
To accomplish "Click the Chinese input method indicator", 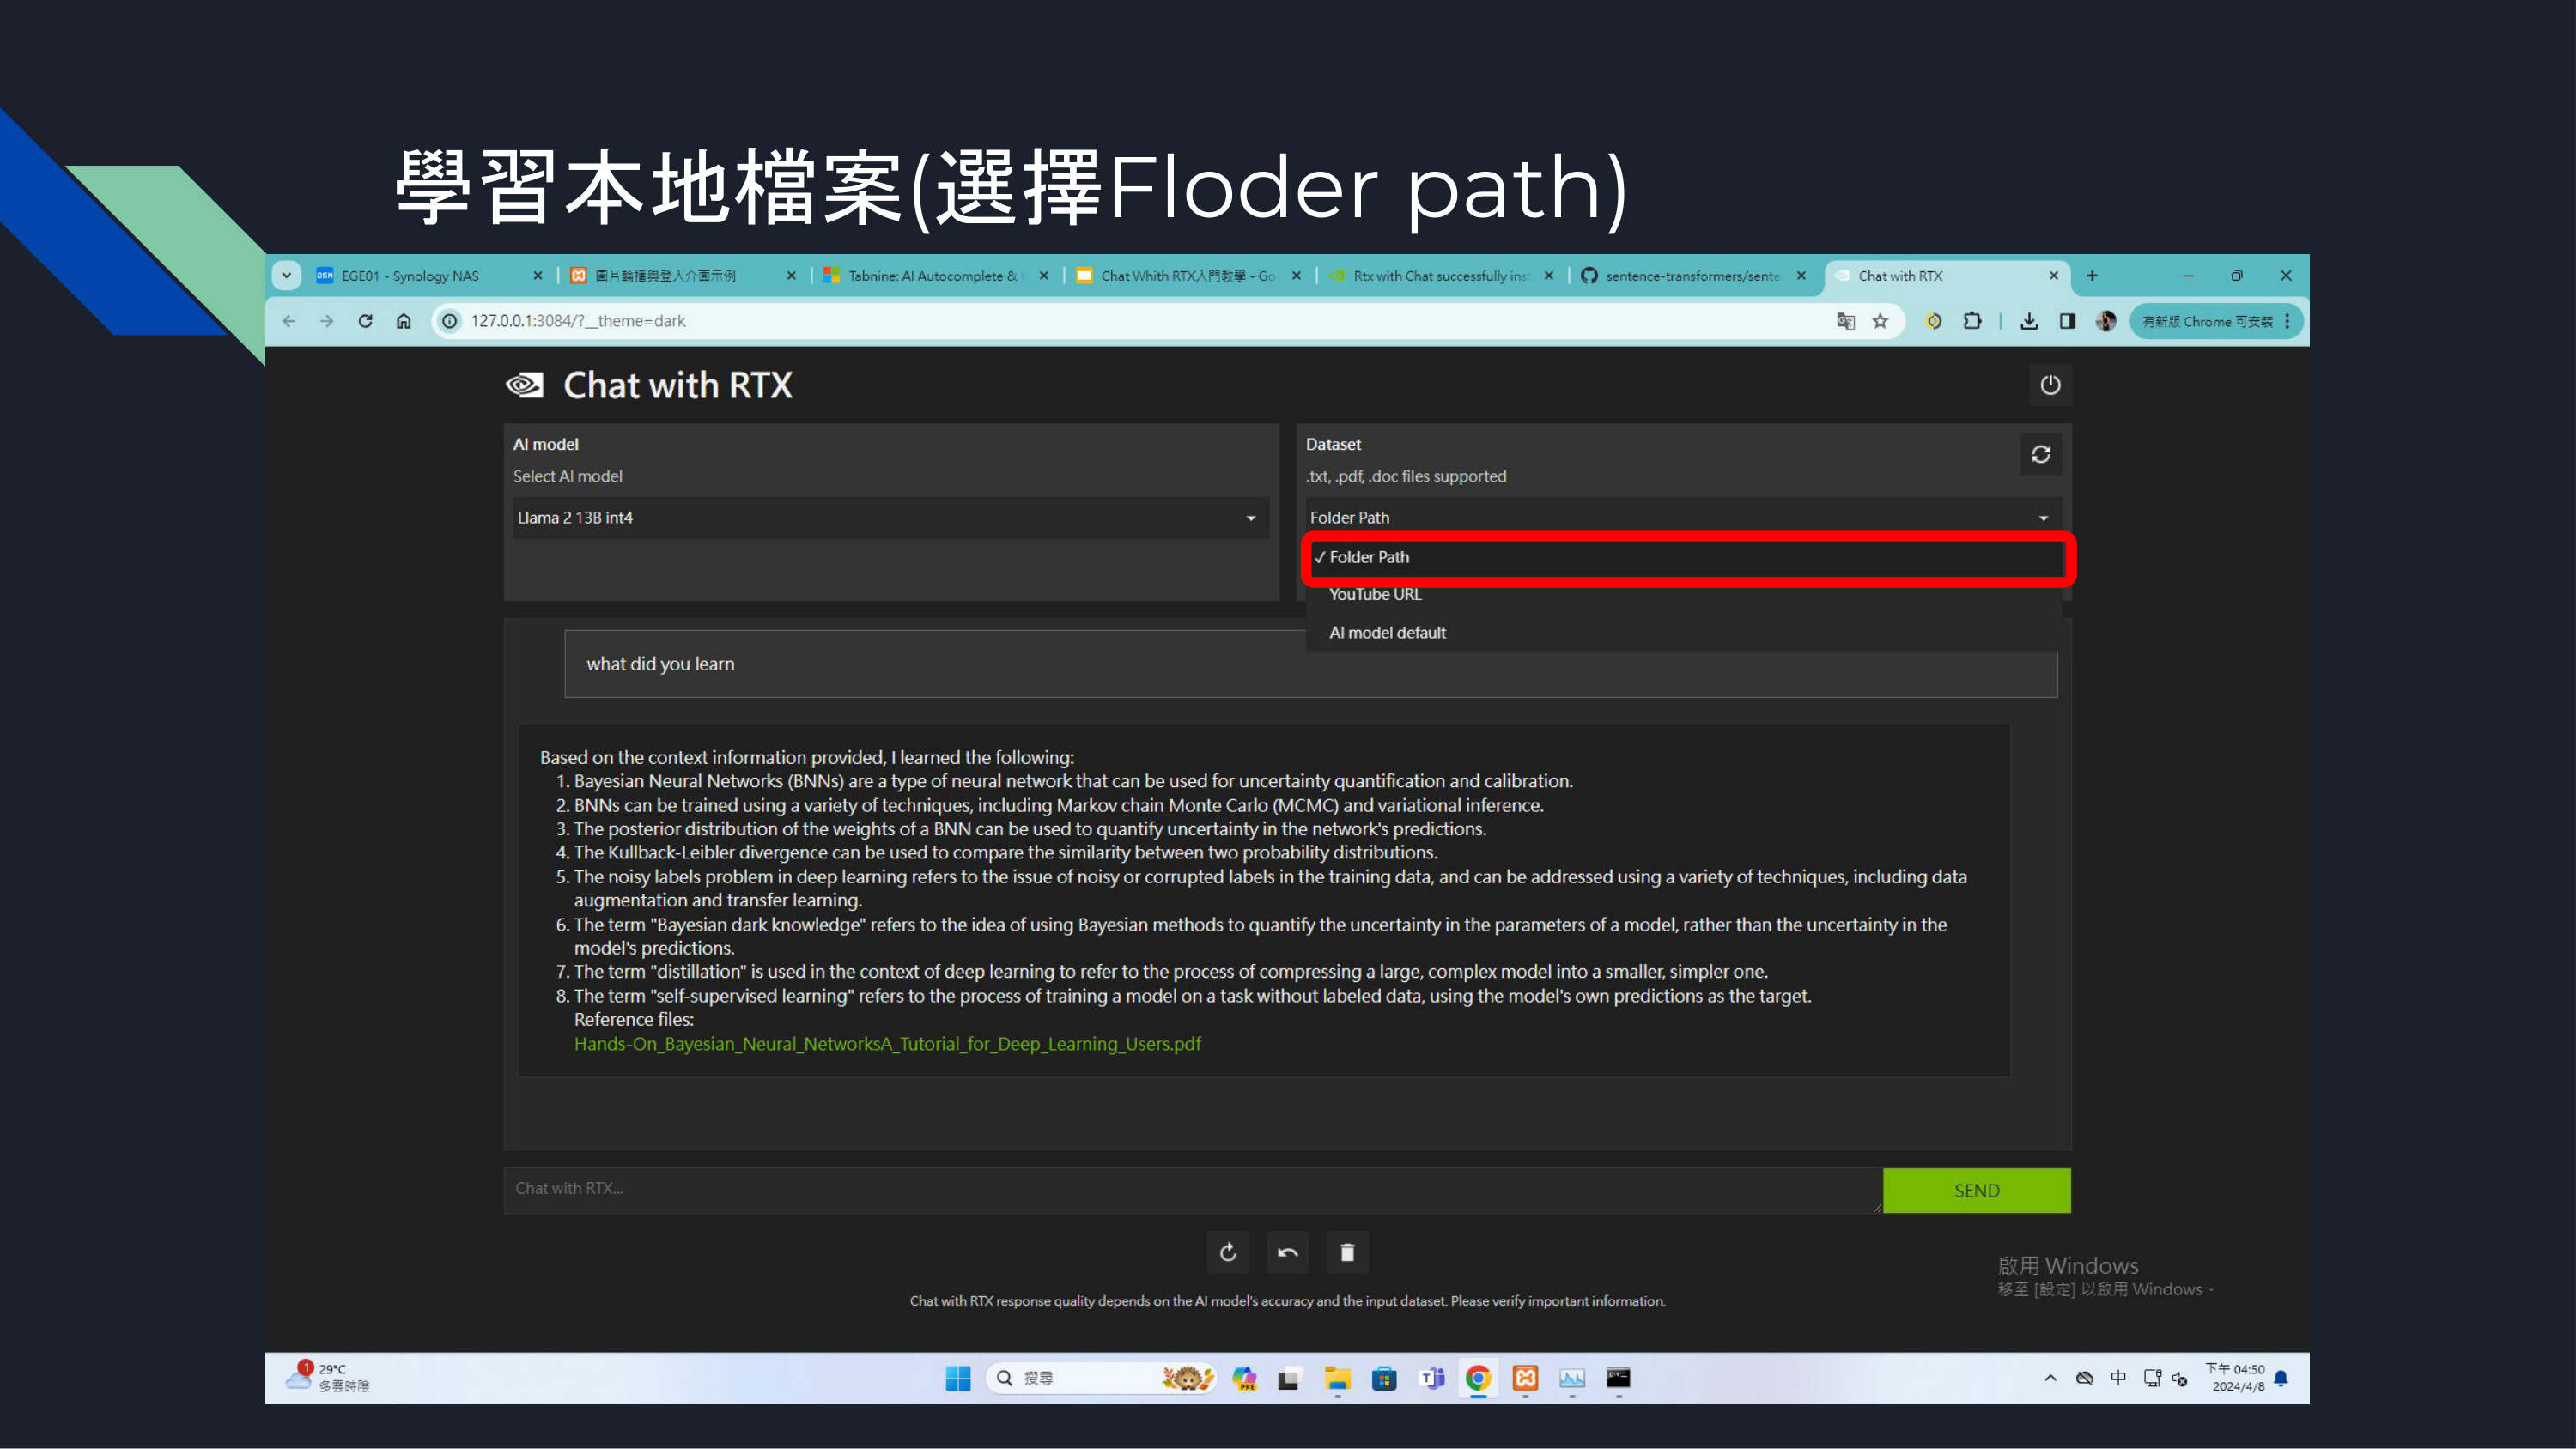I will (x=2118, y=1378).
